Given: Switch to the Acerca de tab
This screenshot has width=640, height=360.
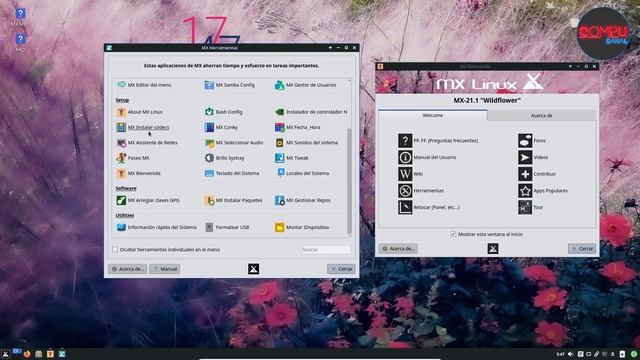Looking at the screenshot, I should pos(541,116).
